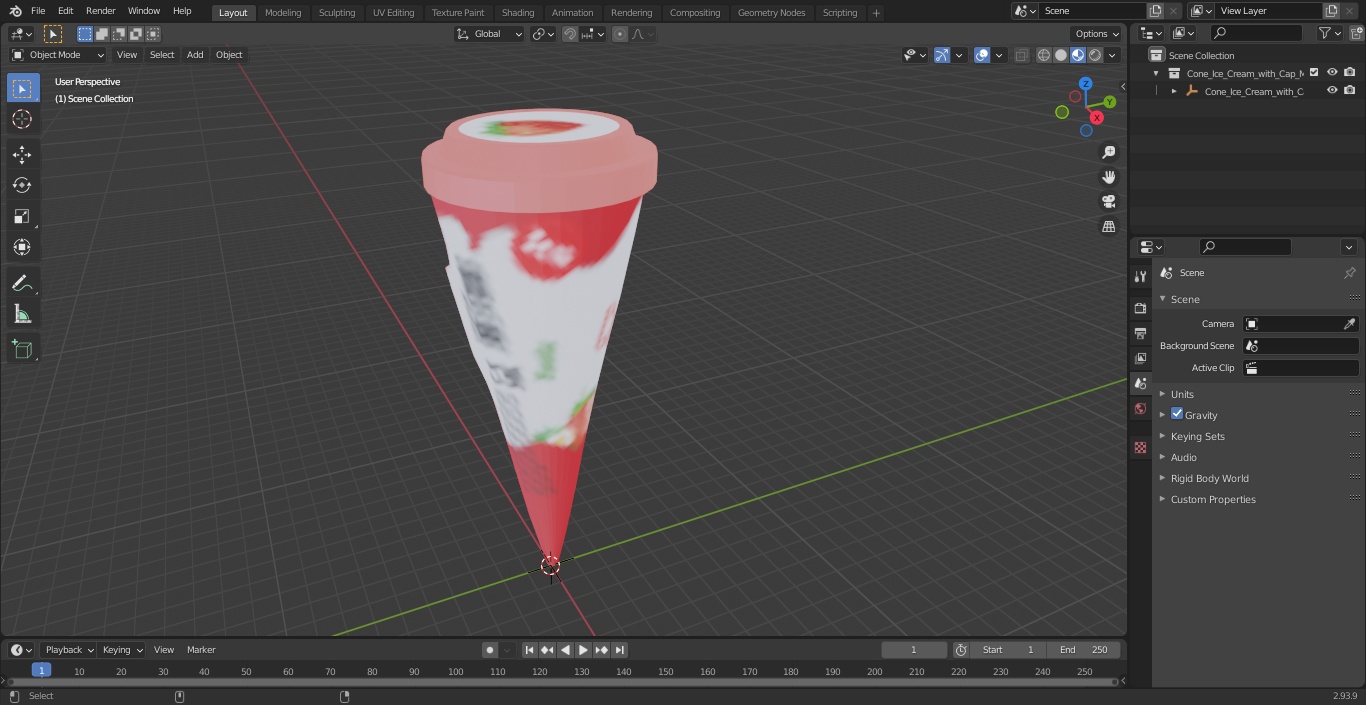The image size is (1366, 705).
Task: Choose the Measure tool
Action: click(22, 314)
